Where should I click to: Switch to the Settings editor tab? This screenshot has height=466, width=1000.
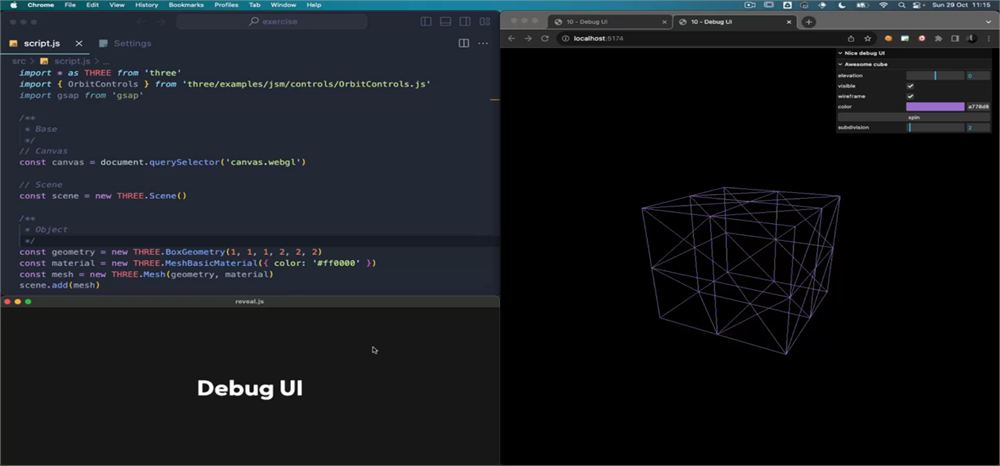coord(126,43)
